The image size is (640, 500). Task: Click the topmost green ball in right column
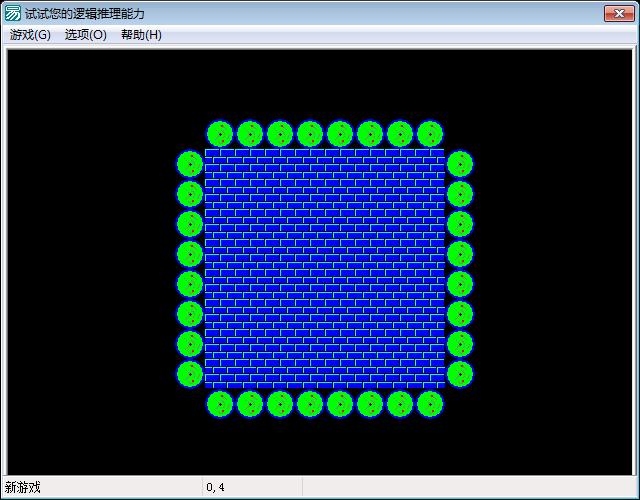[460, 164]
